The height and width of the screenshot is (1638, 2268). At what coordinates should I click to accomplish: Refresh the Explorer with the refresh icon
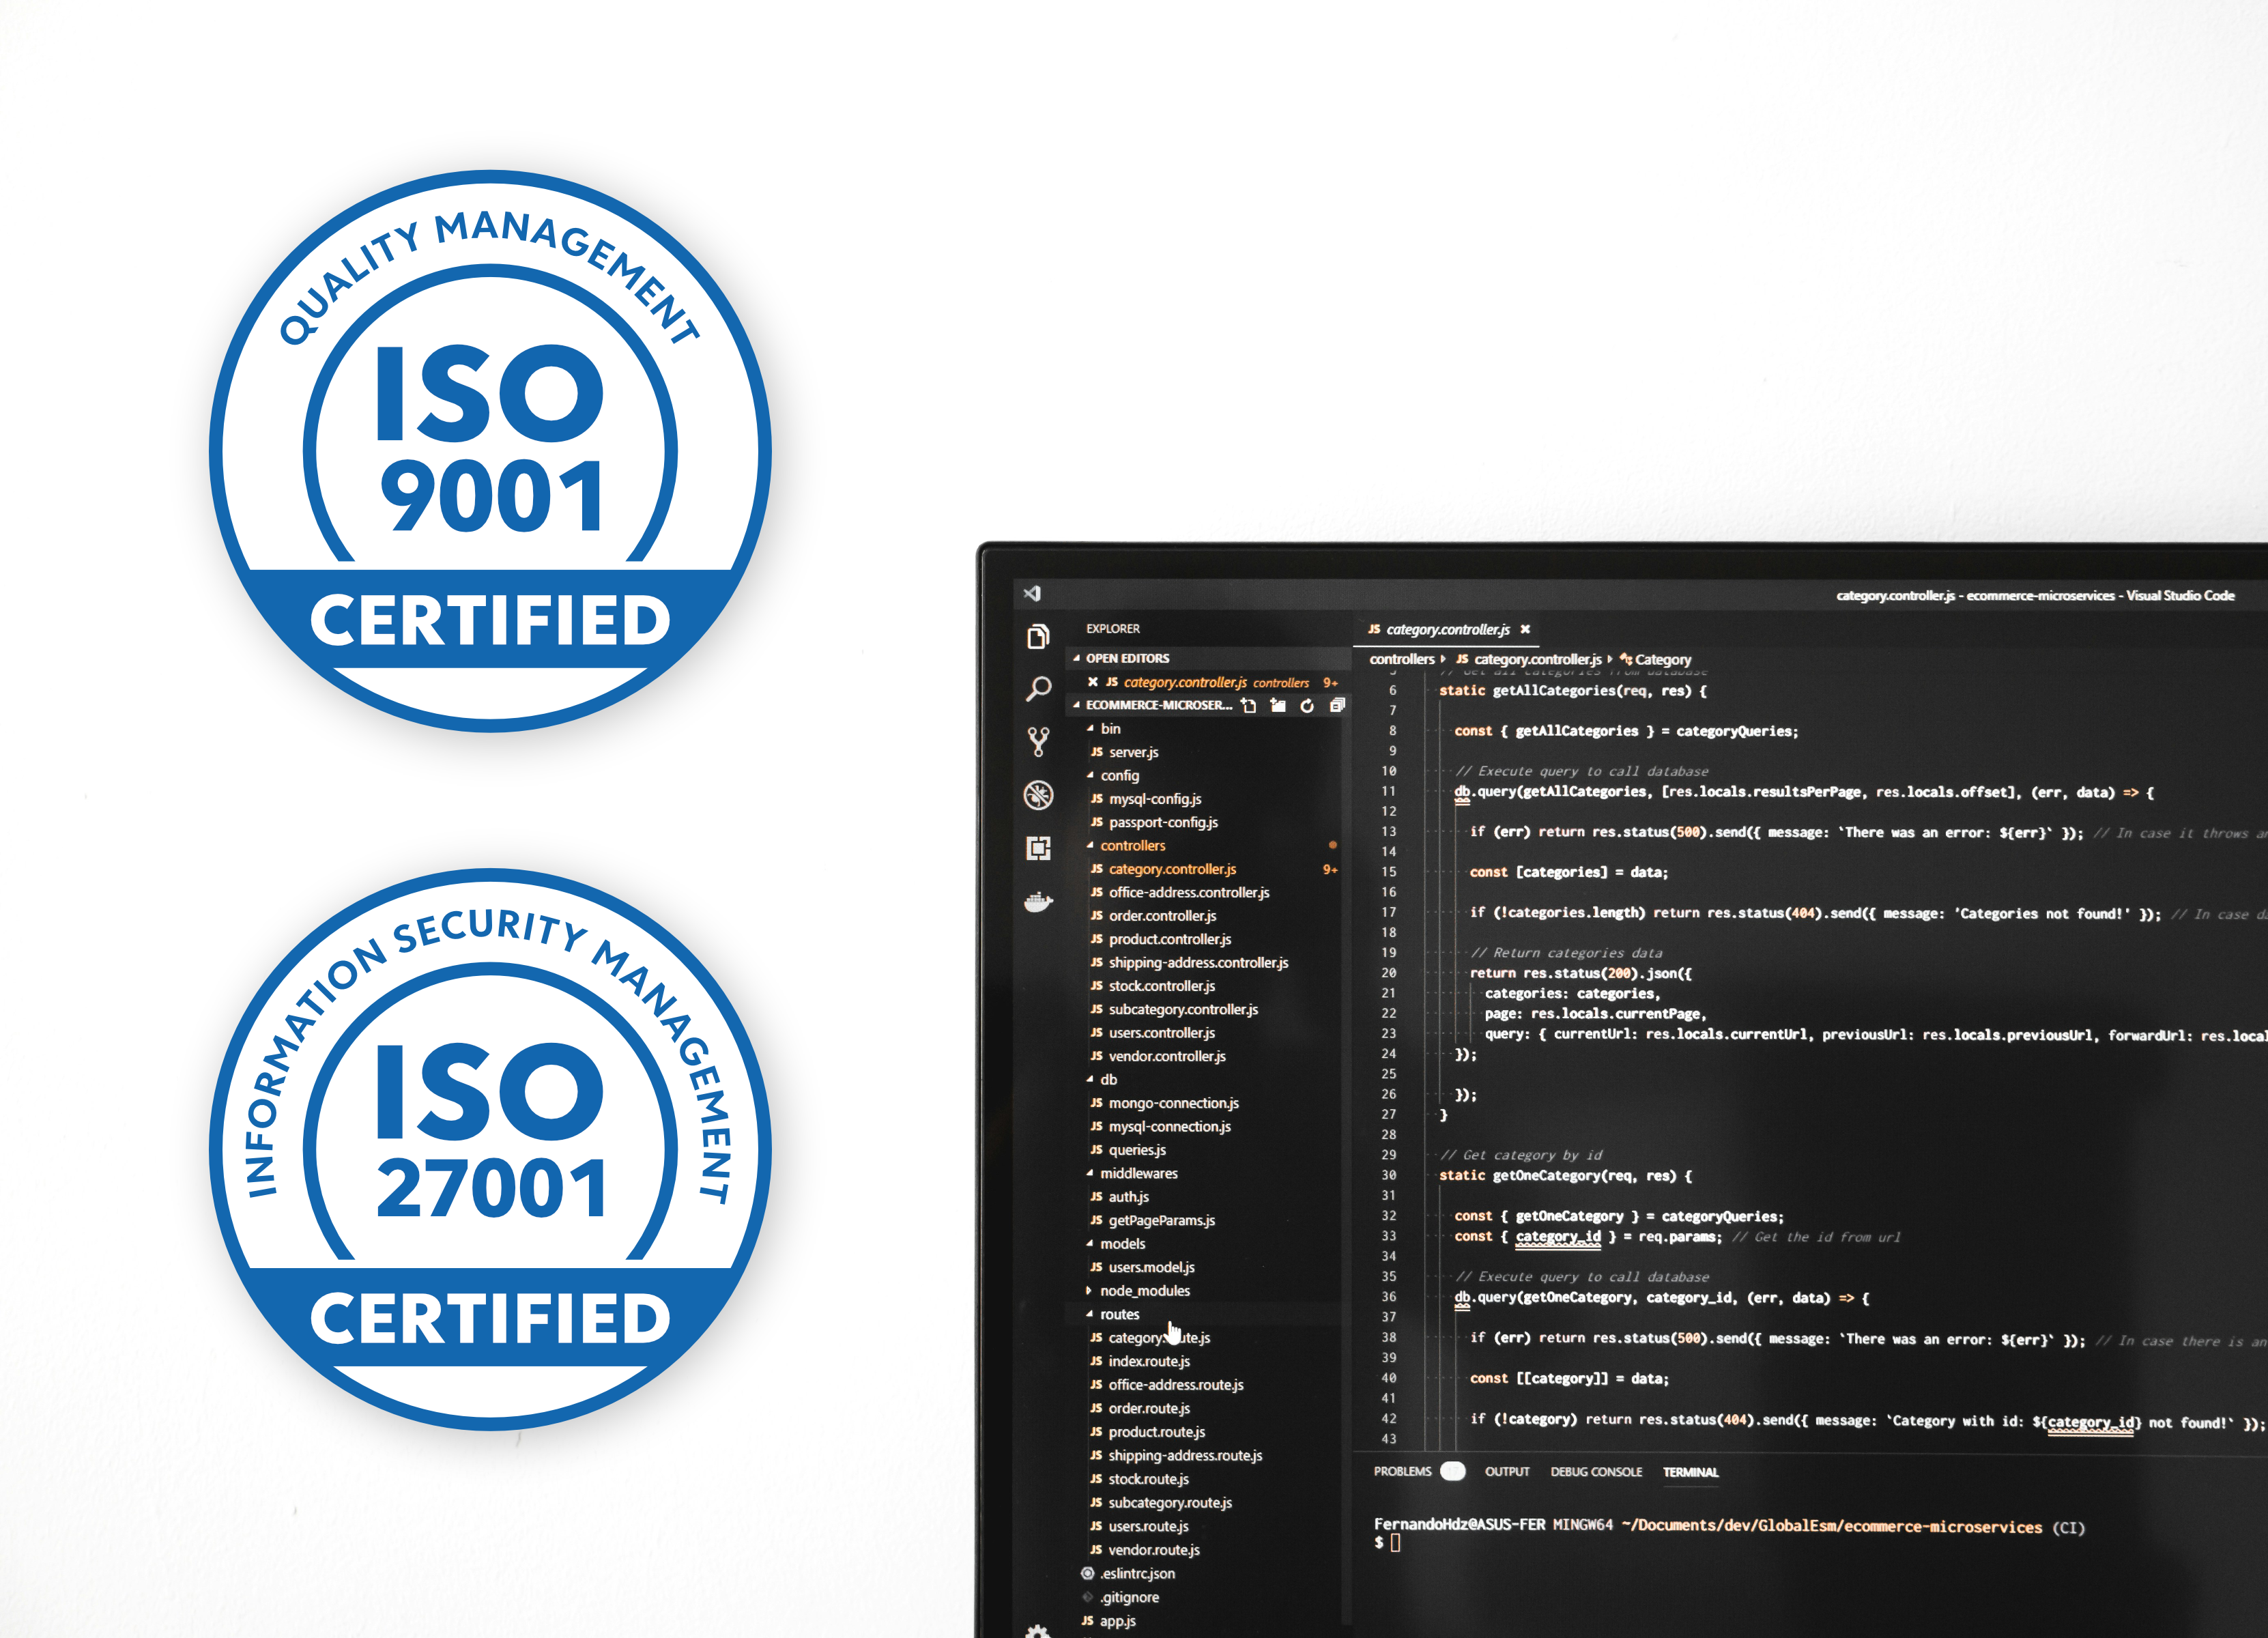click(1308, 707)
